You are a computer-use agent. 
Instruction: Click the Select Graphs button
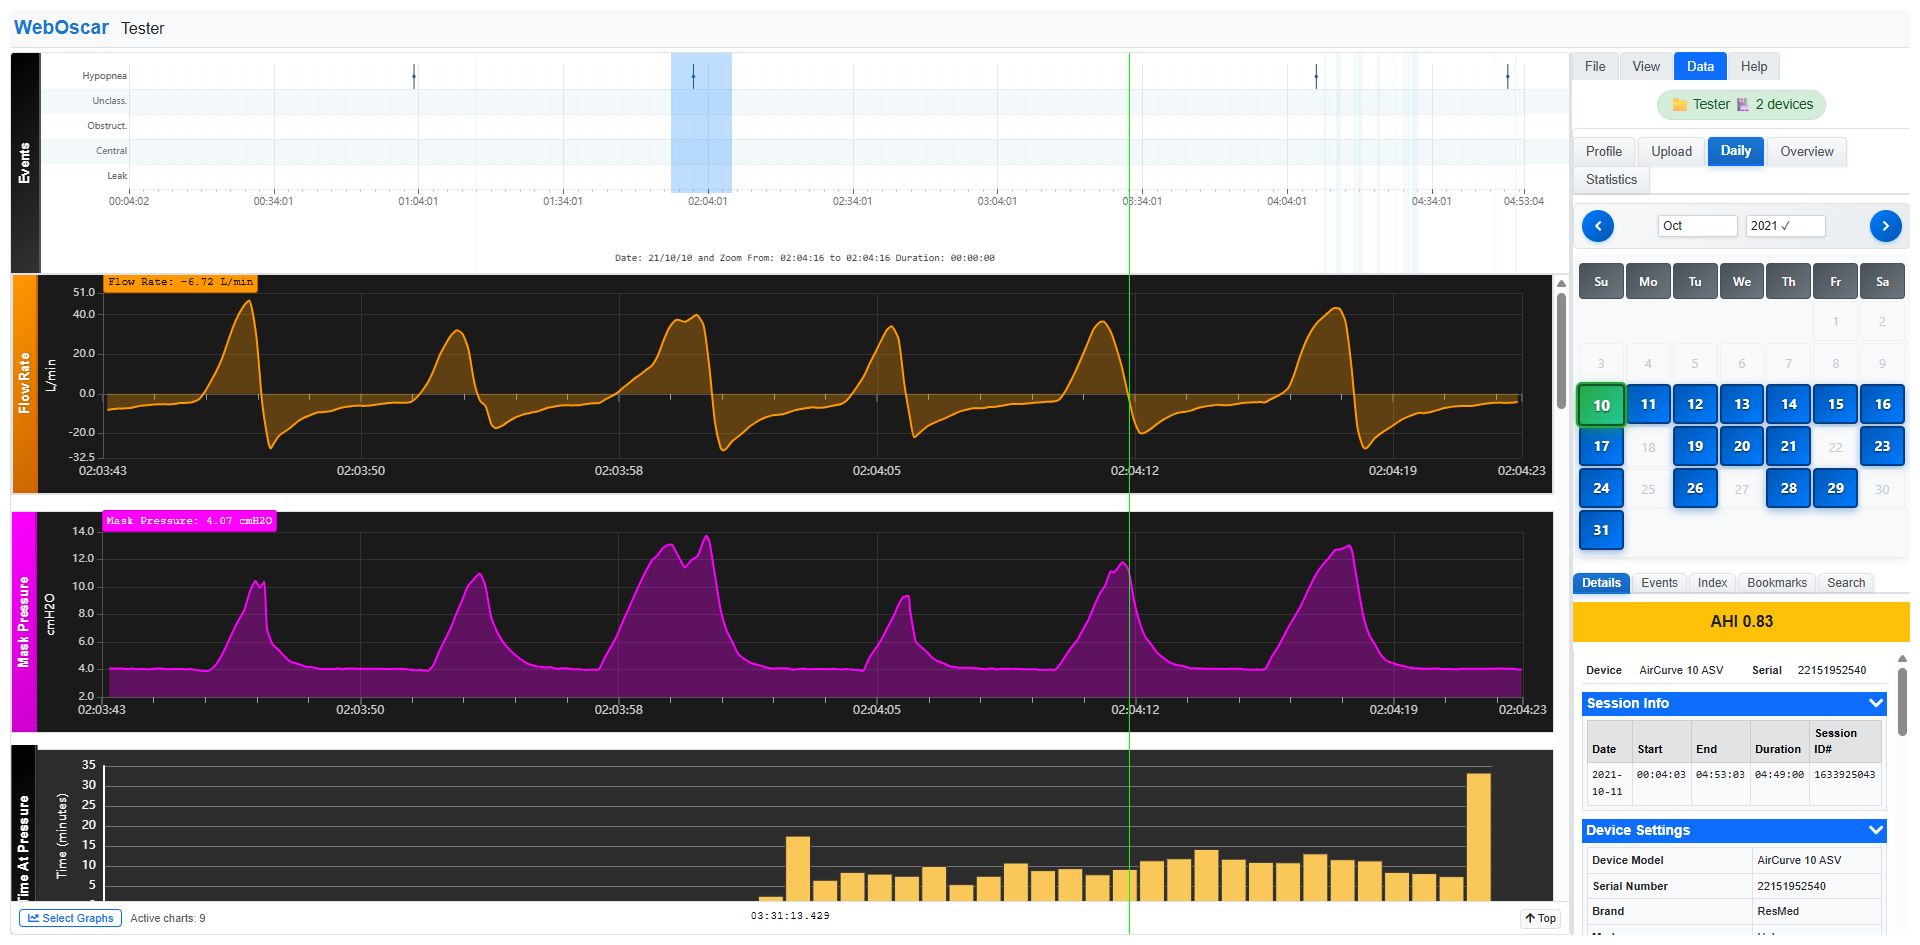click(70, 918)
